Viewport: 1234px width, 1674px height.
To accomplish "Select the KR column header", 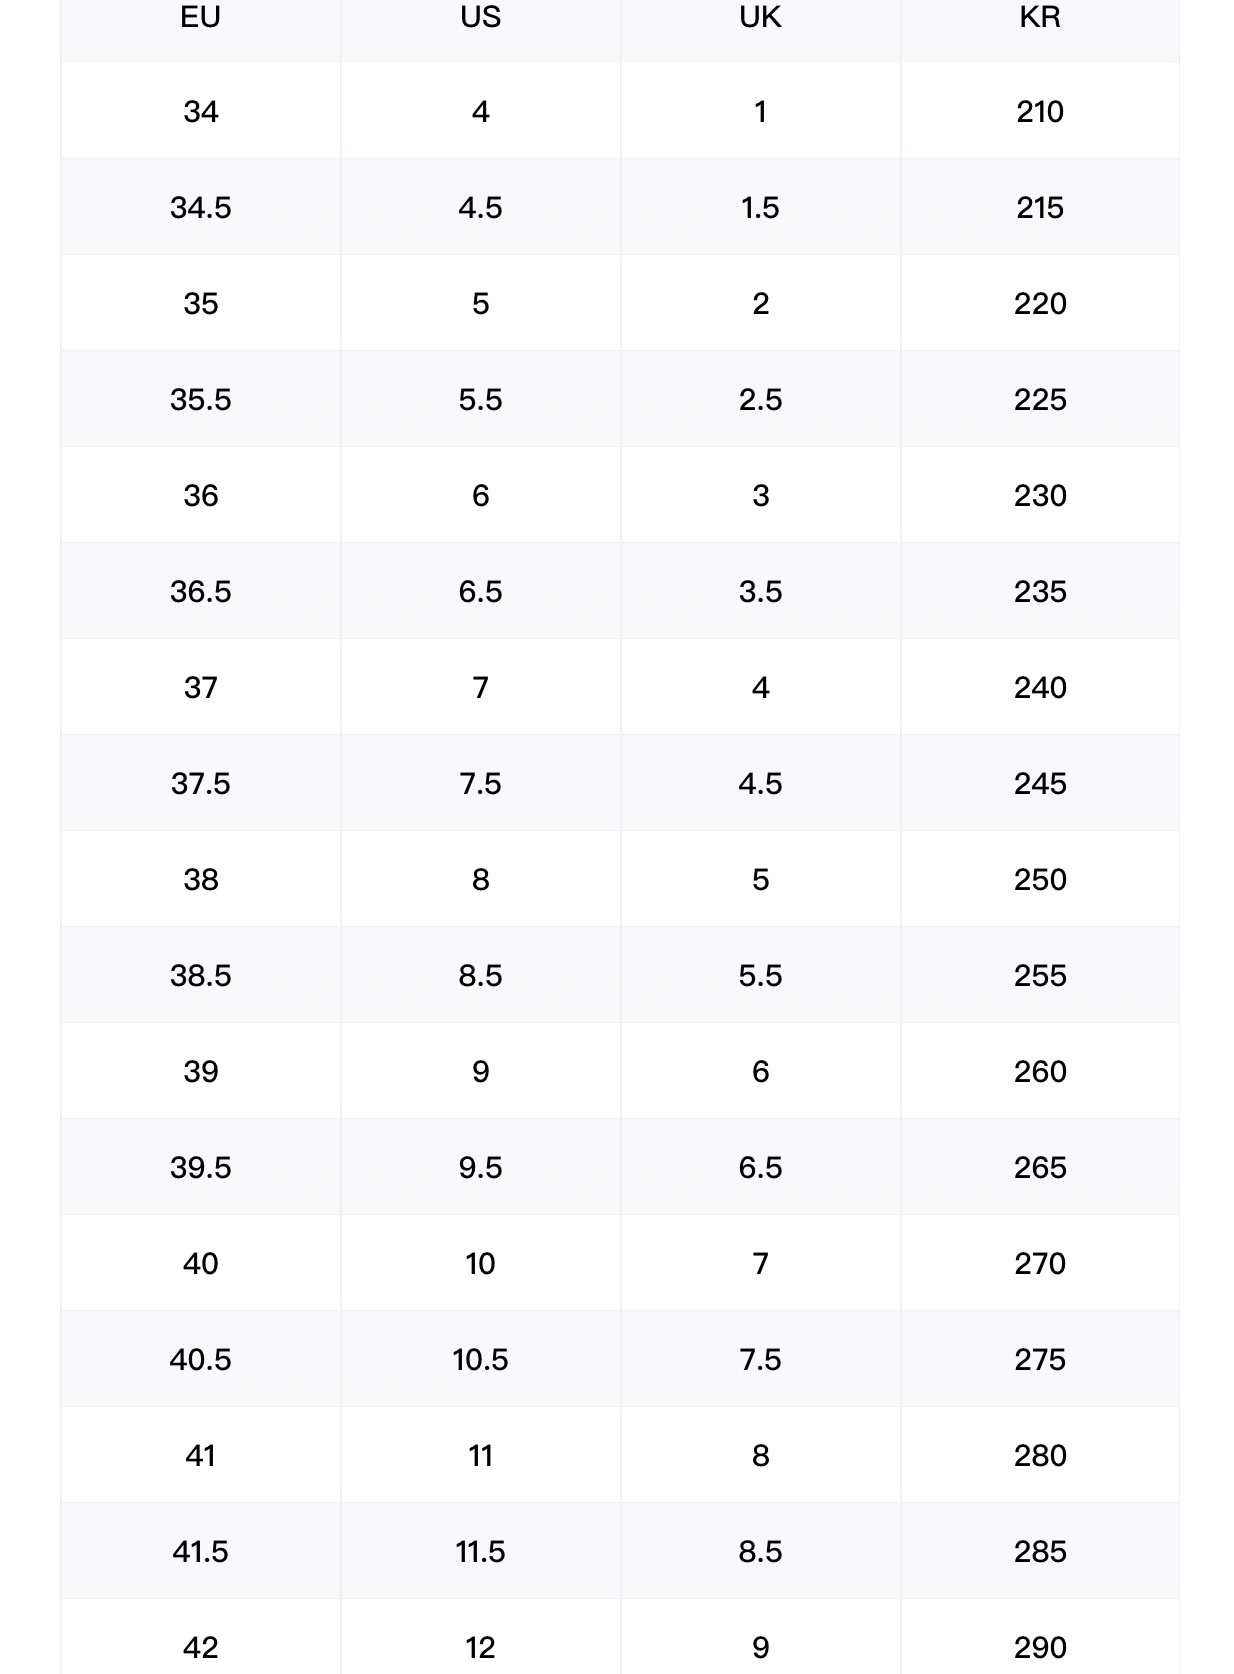I will tap(1040, 18).
